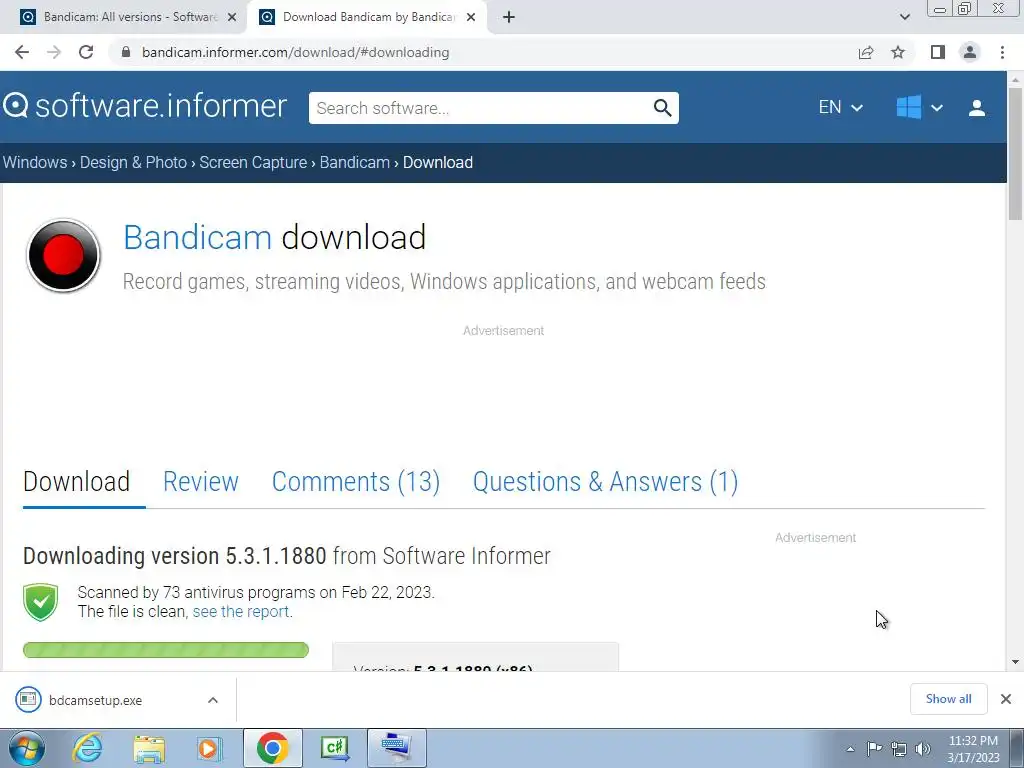Click the browser forward arrow
Viewport: 1024px width, 768px height.
tap(54, 52)
